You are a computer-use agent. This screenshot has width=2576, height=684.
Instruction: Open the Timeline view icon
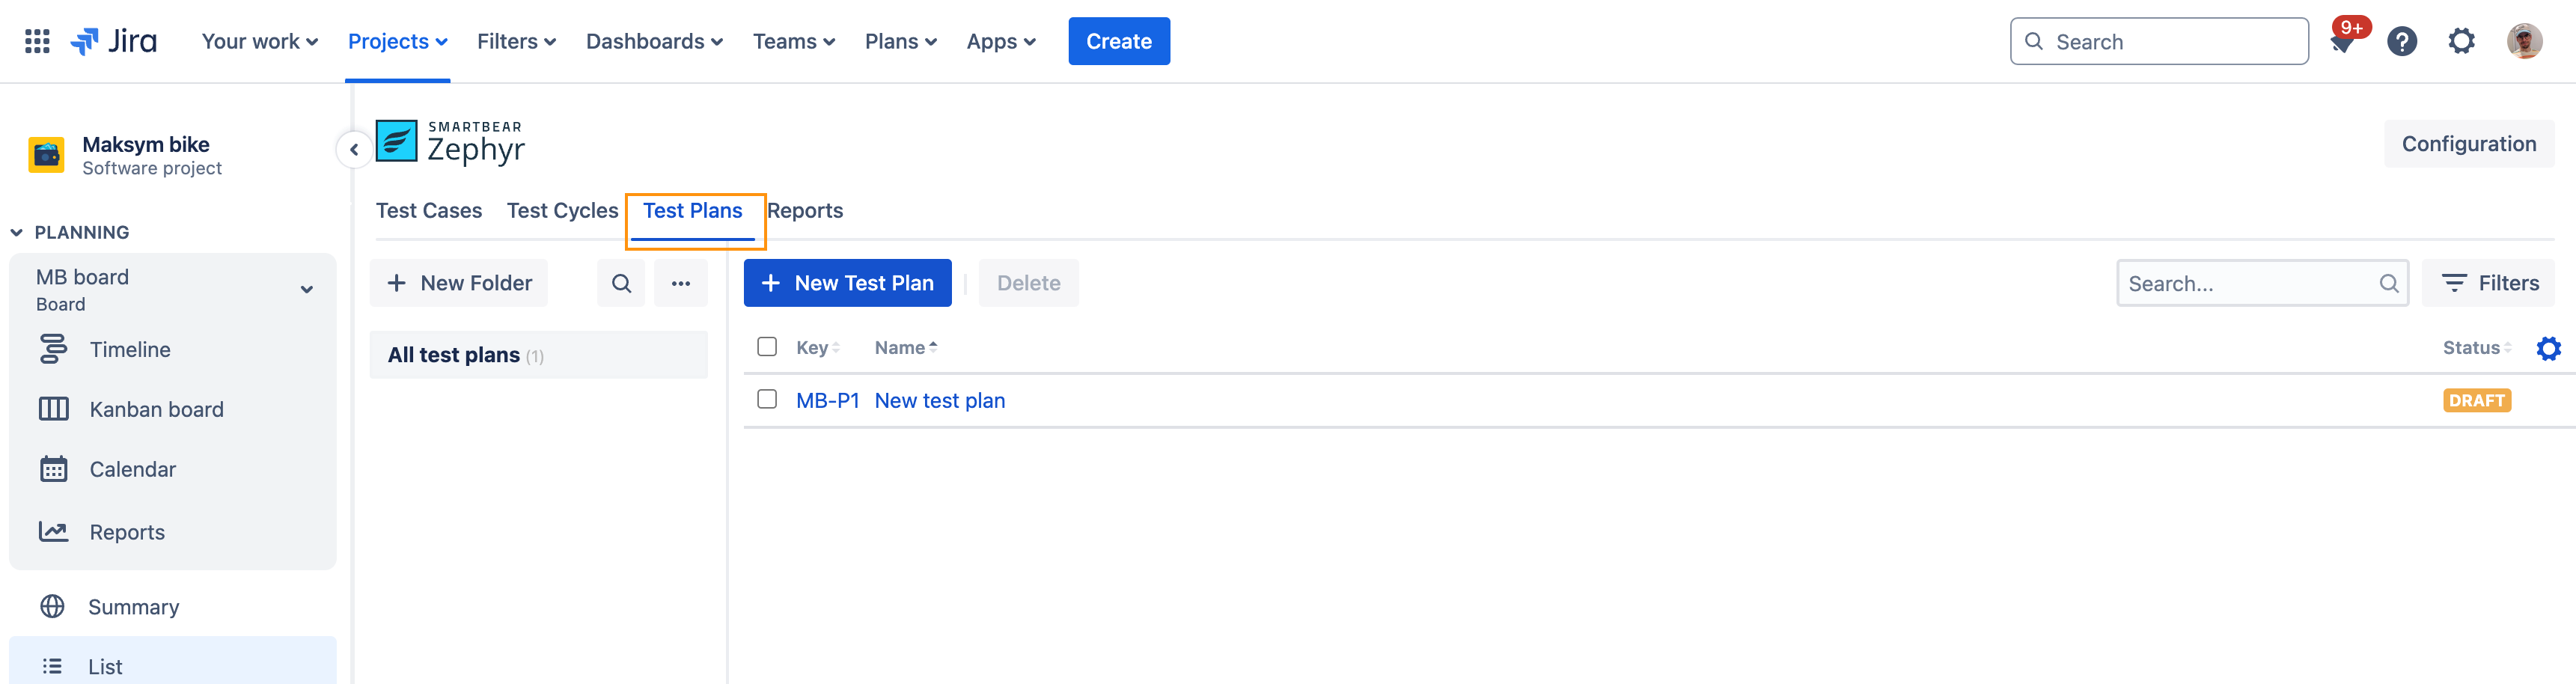(55, 348)
